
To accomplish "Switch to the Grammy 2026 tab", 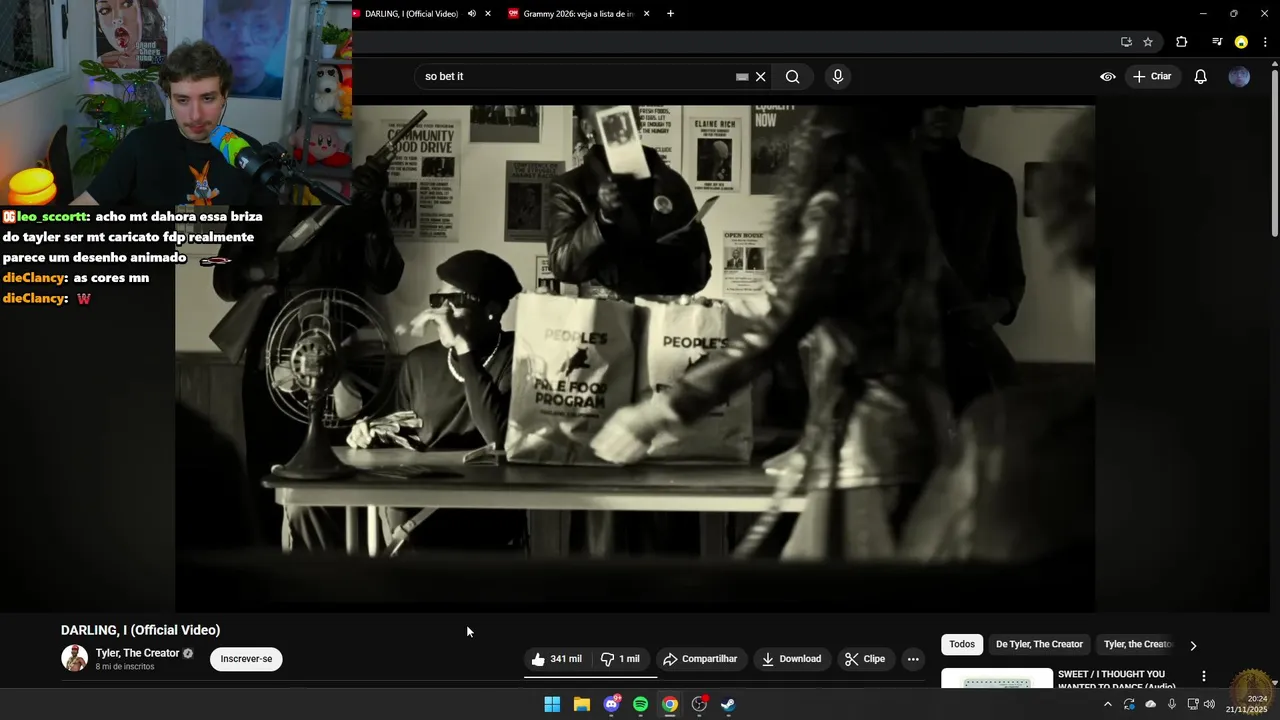I will [x=578, y=14].
